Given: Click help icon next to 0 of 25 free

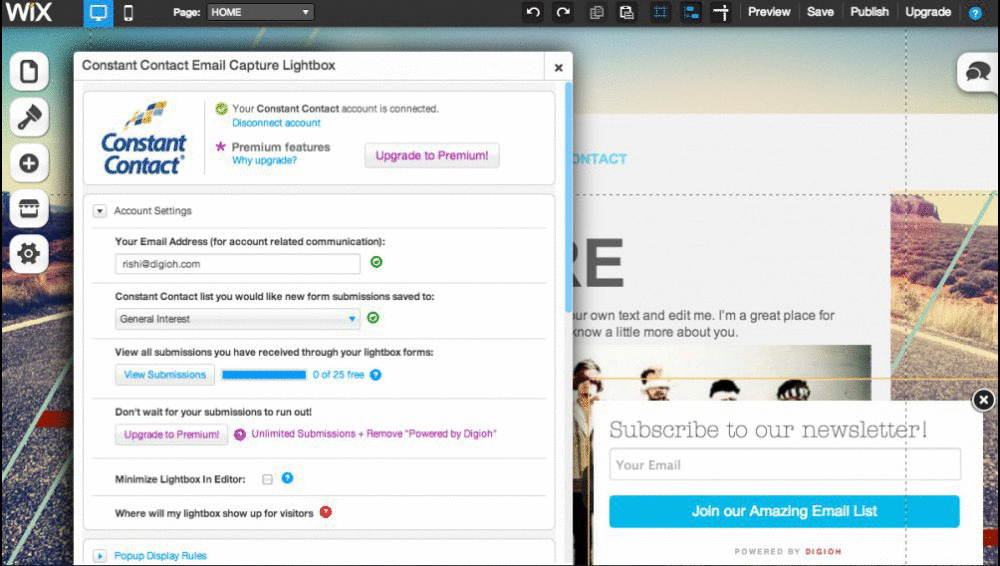Looking at the screenshot, I should click(376, 375).
